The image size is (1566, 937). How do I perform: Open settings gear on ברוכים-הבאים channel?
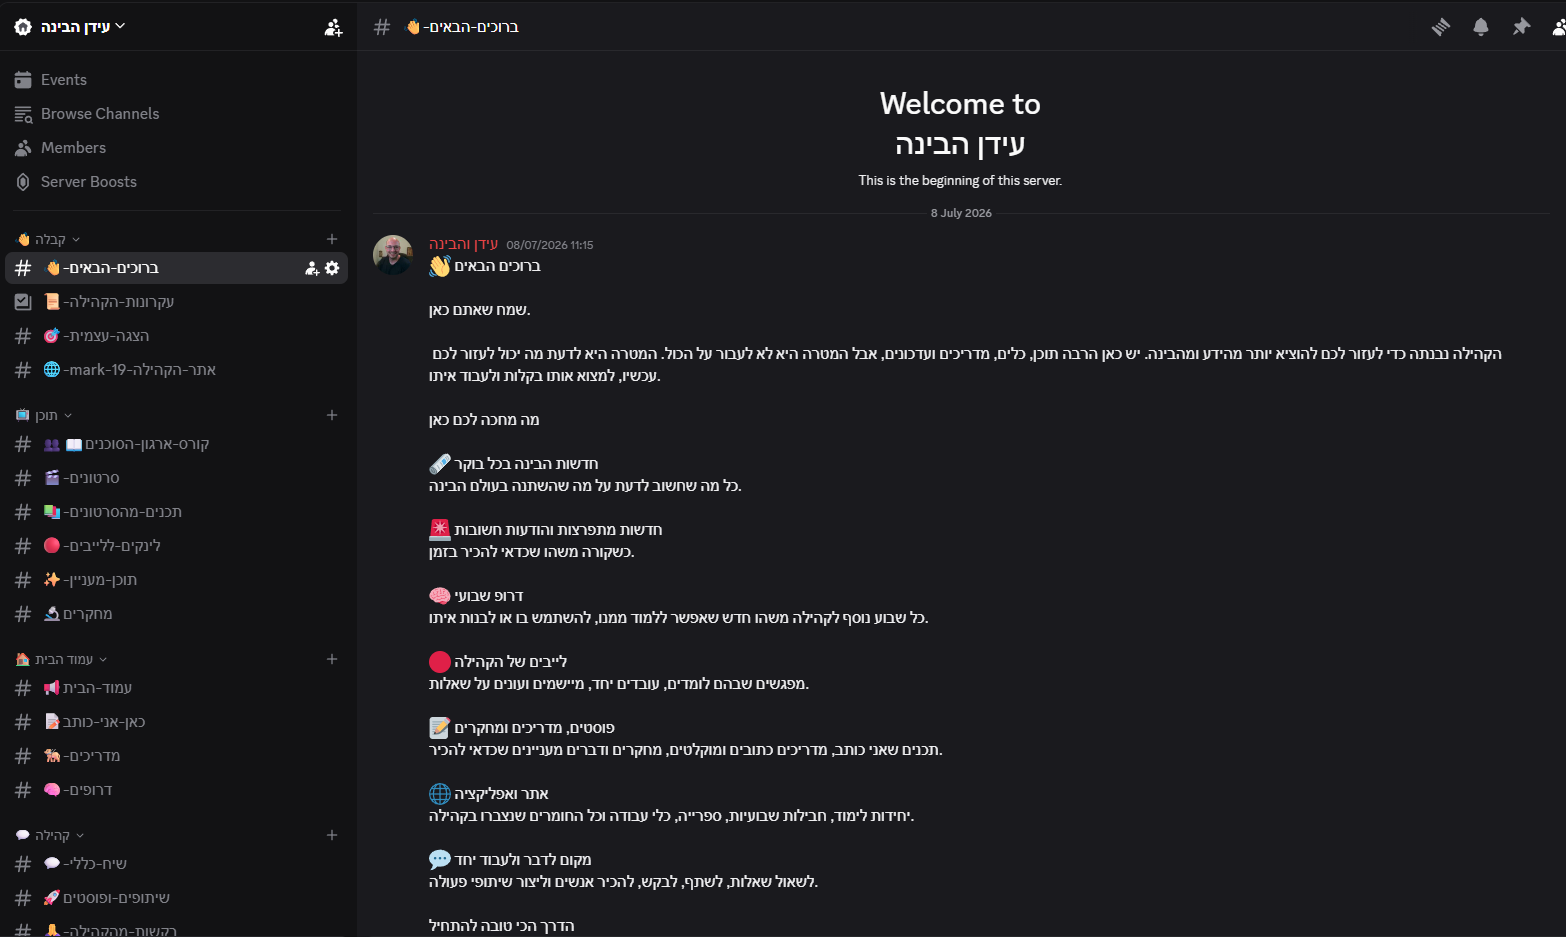point(332,268)
